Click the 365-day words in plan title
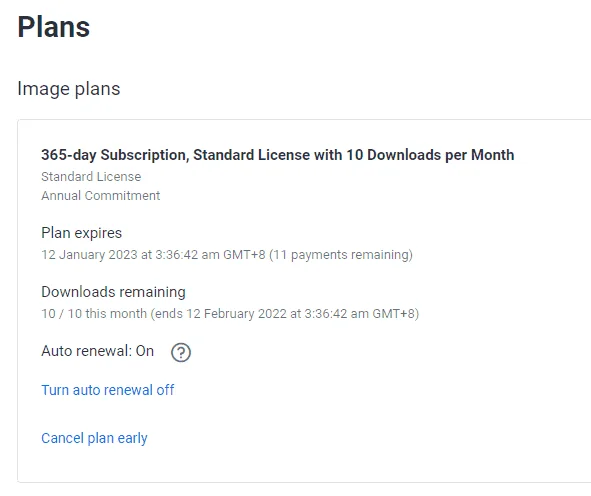591x496 pixels. click(x=69, y=155)
